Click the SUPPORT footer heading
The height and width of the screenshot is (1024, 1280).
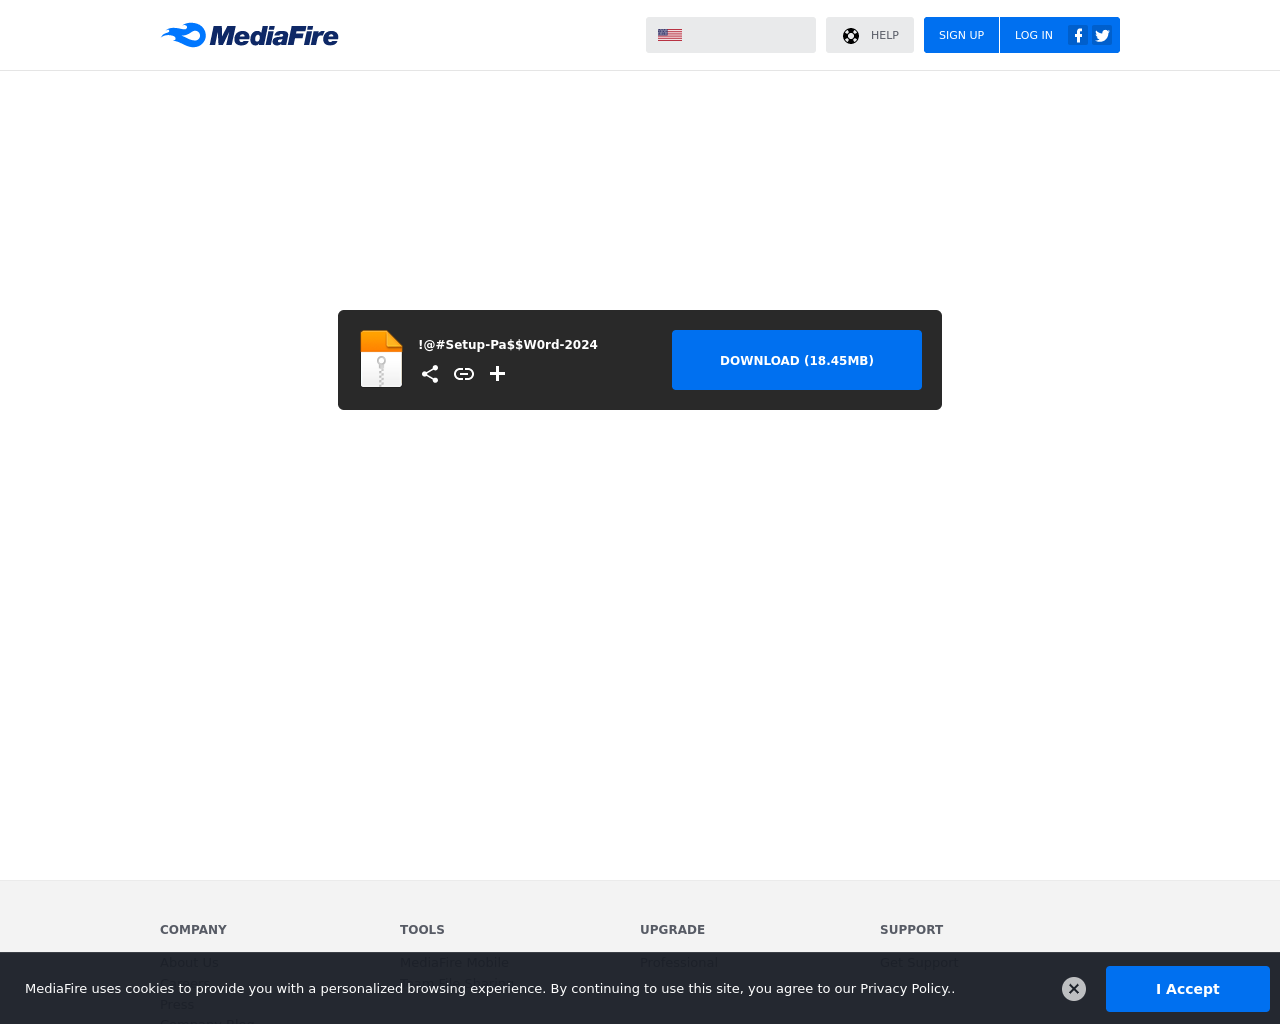click(911, 930)
